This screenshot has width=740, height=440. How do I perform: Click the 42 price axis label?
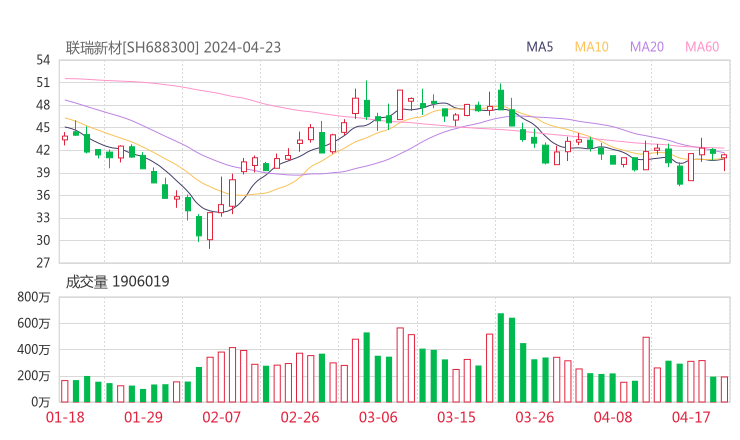click(43, 151)
